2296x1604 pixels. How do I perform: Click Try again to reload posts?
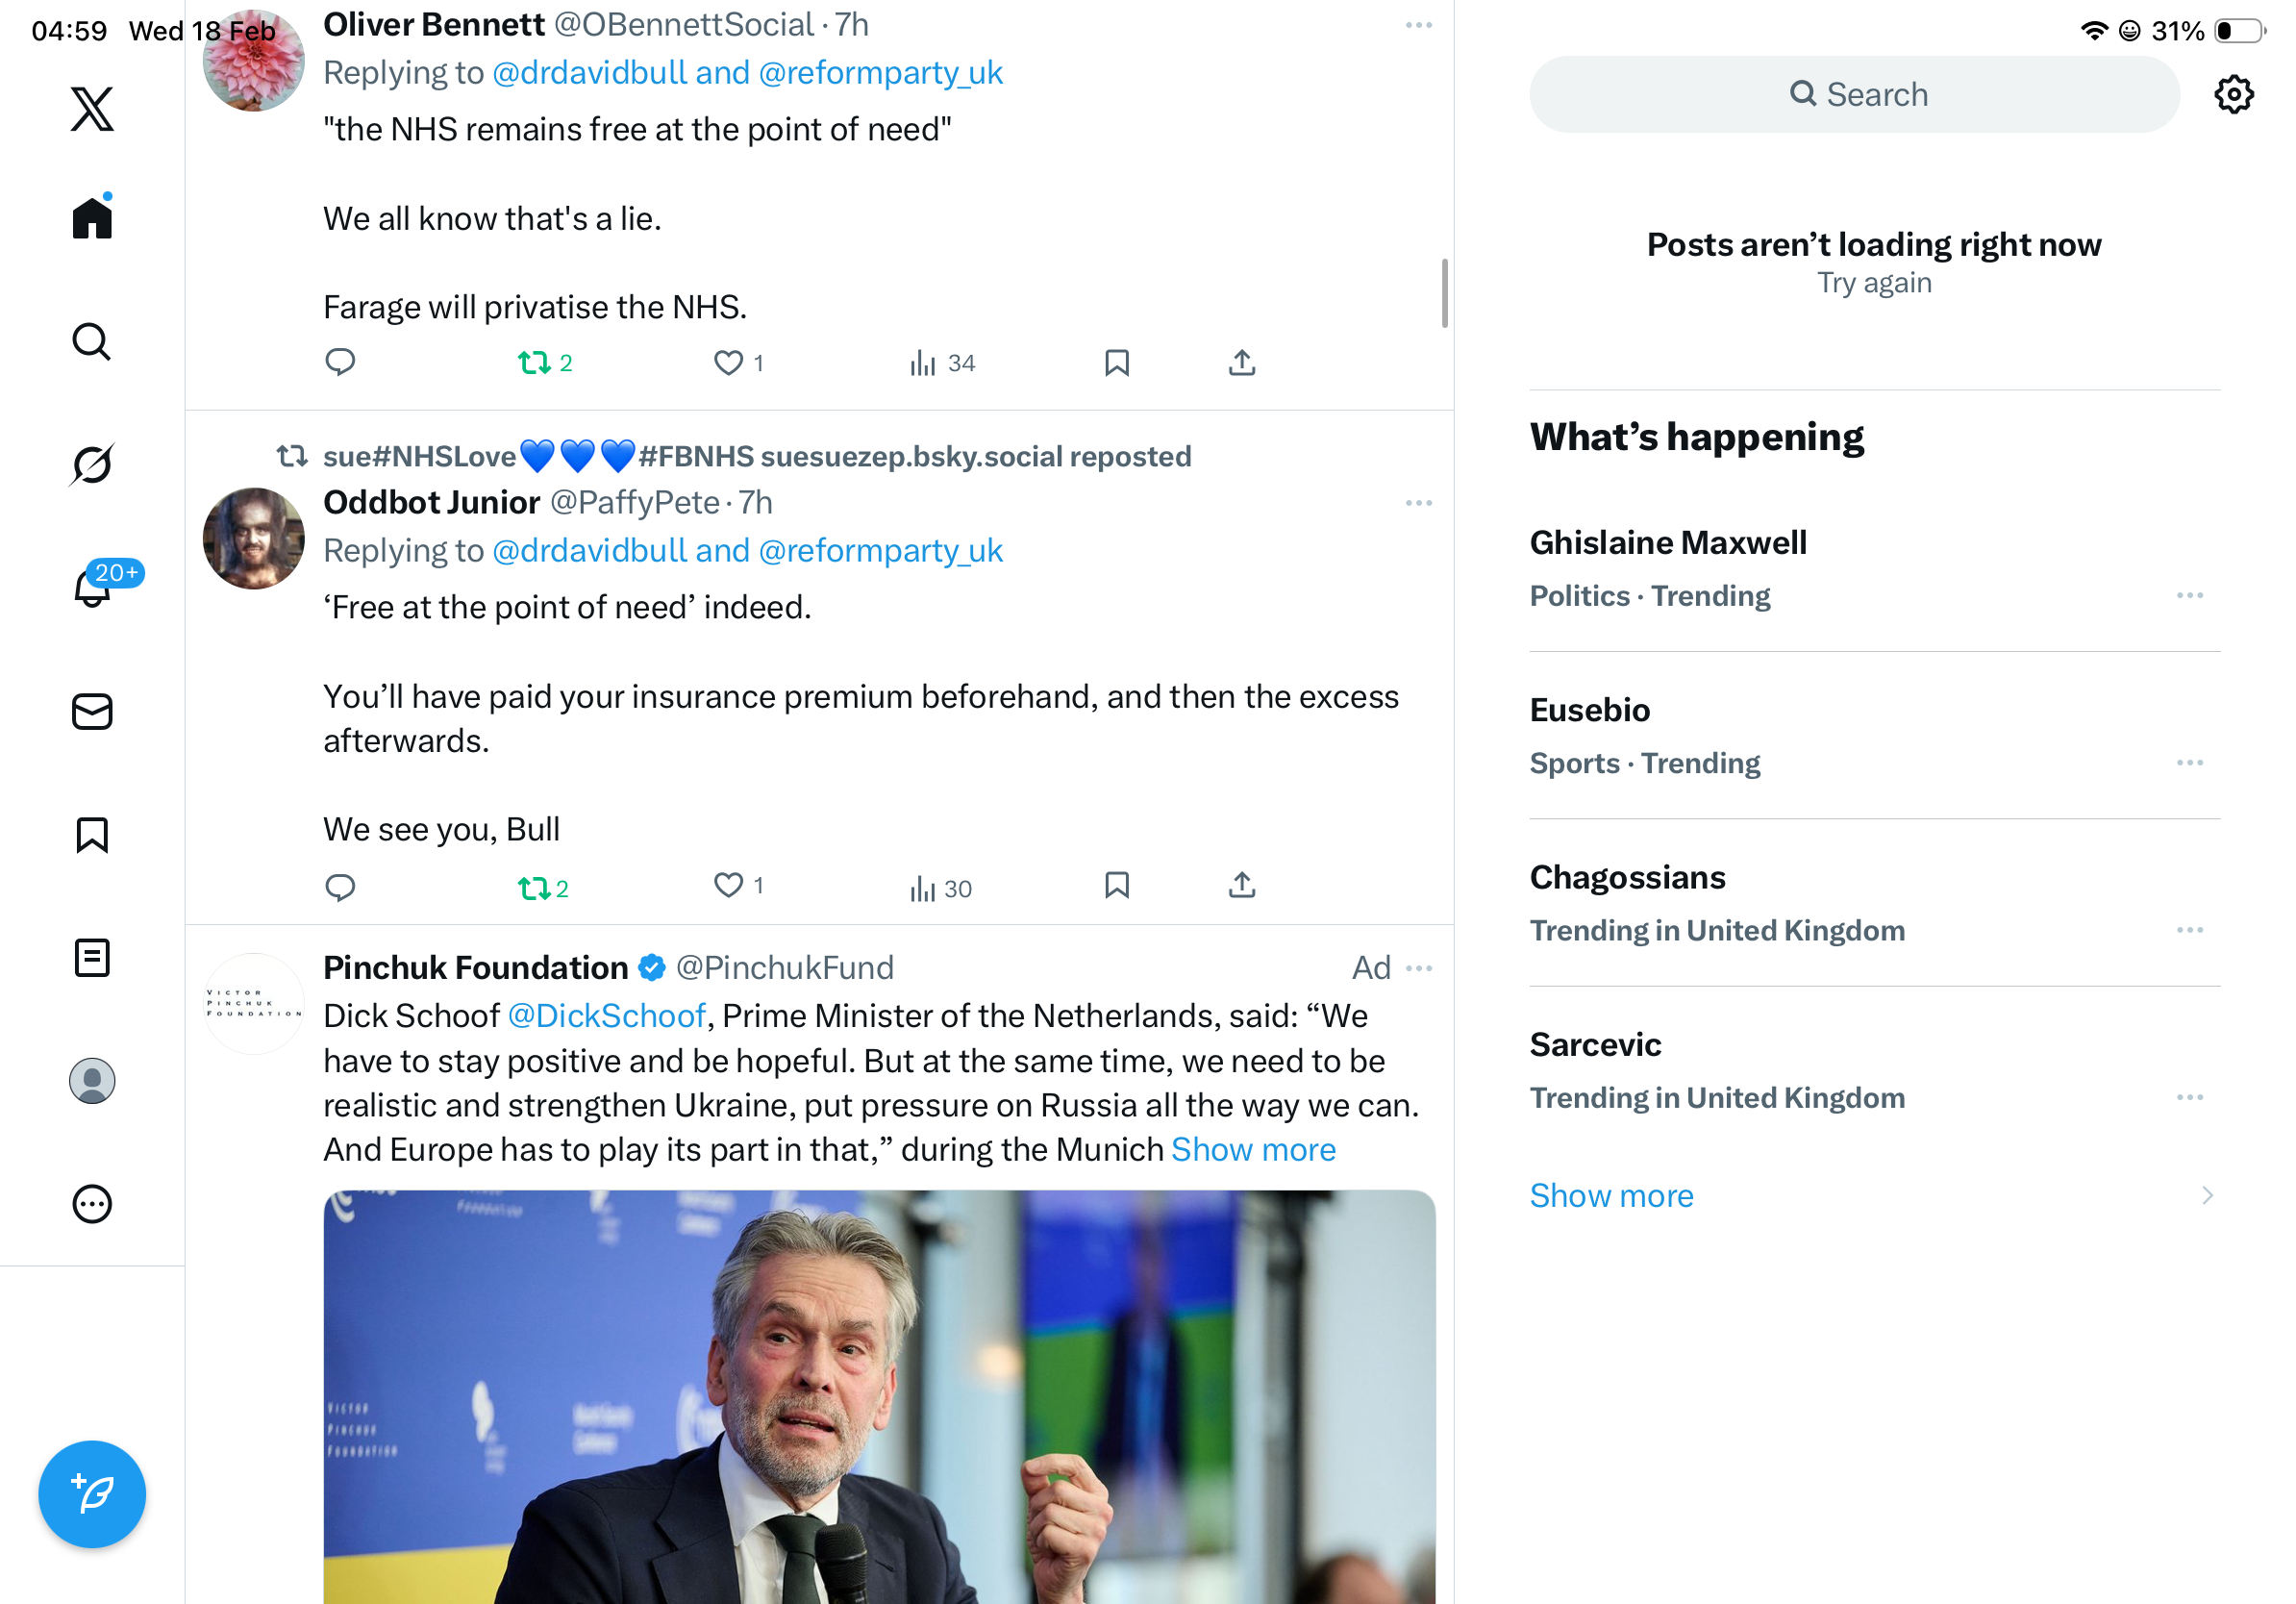click(x=1874, y=284)
